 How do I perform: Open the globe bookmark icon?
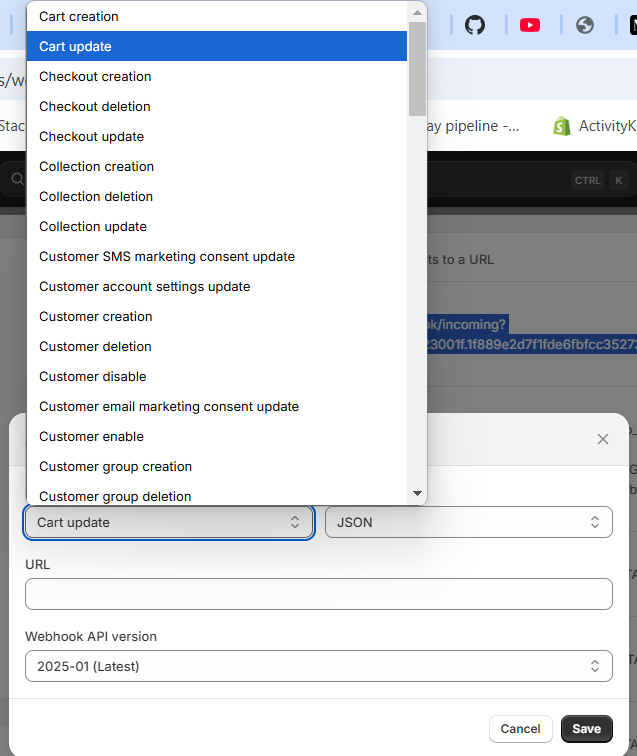coord(584,25)
